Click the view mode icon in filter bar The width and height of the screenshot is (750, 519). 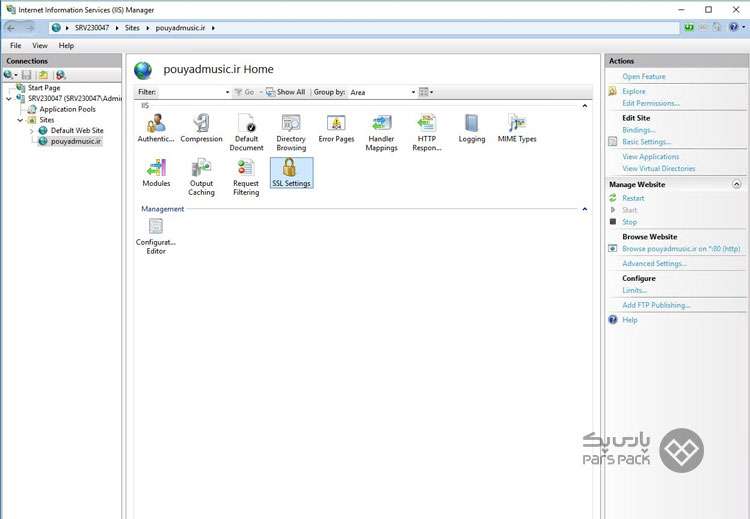[424, 92]
